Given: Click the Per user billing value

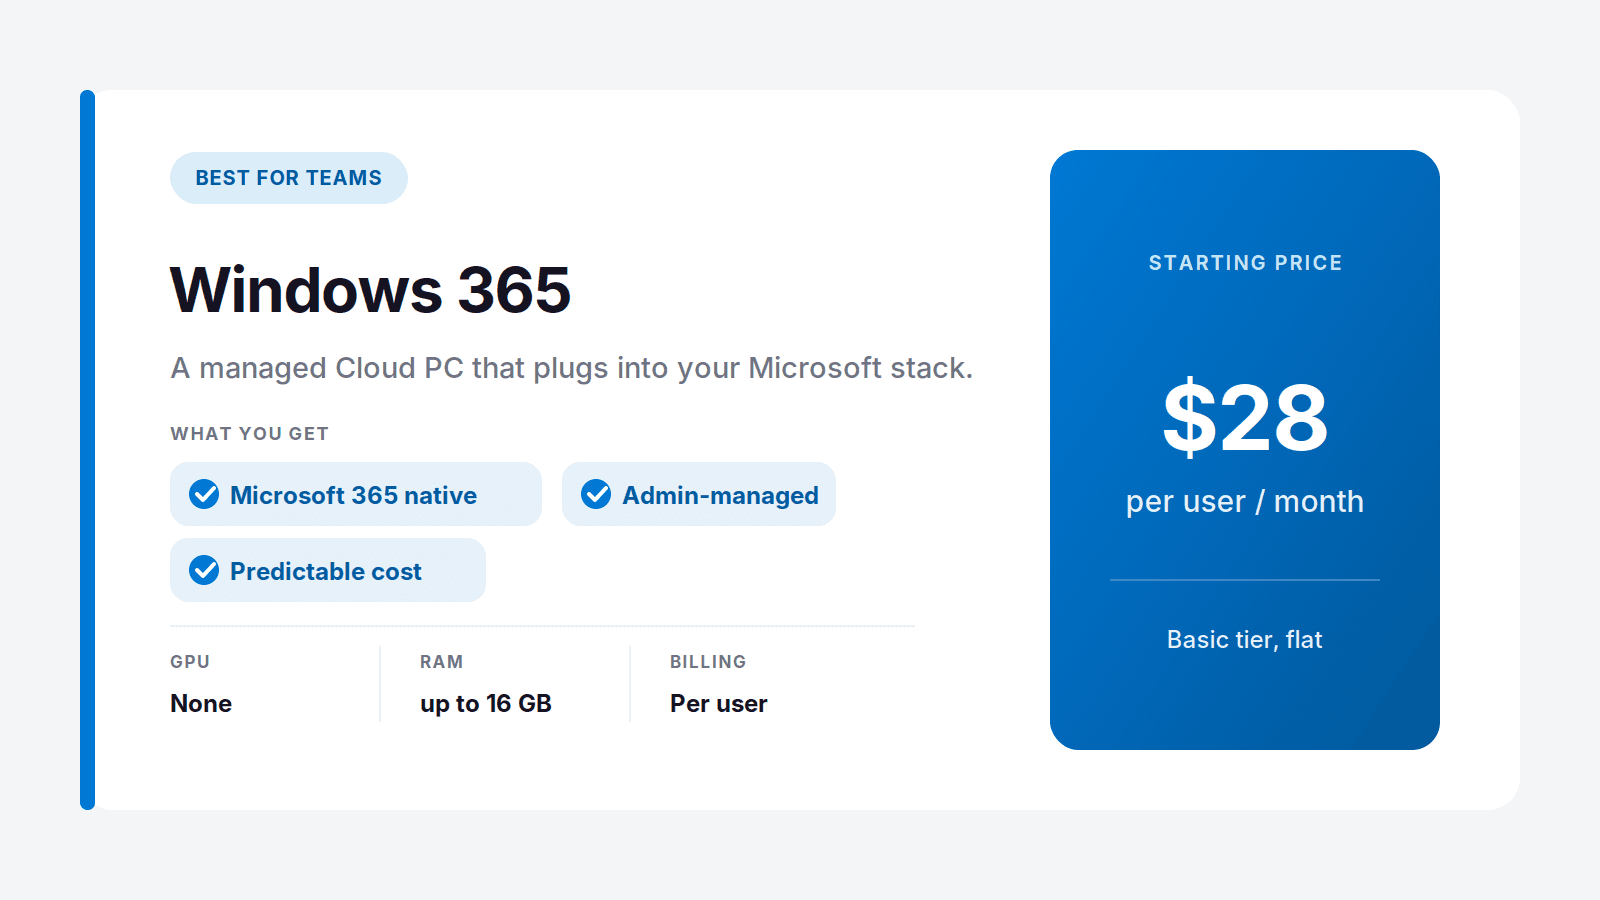Looking at the screenshot, I should click(x=719, y=703).
